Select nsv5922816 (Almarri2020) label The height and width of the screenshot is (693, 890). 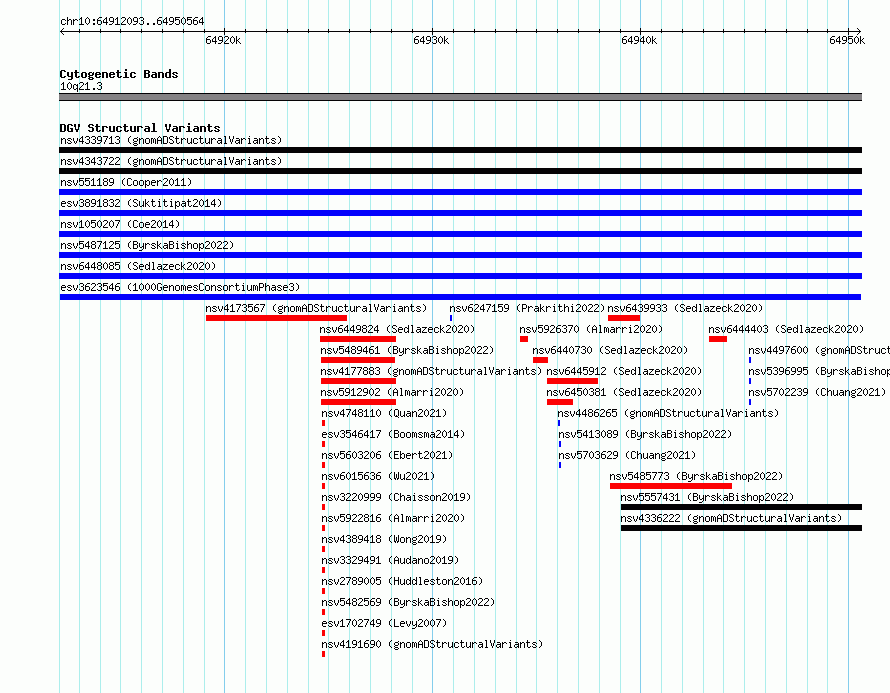393,518
